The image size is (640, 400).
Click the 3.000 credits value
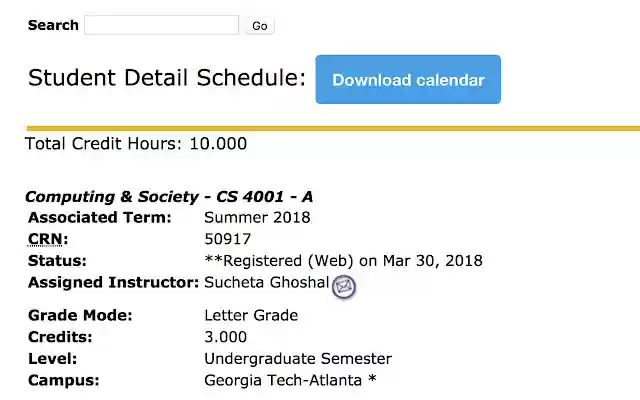point(225,337)
